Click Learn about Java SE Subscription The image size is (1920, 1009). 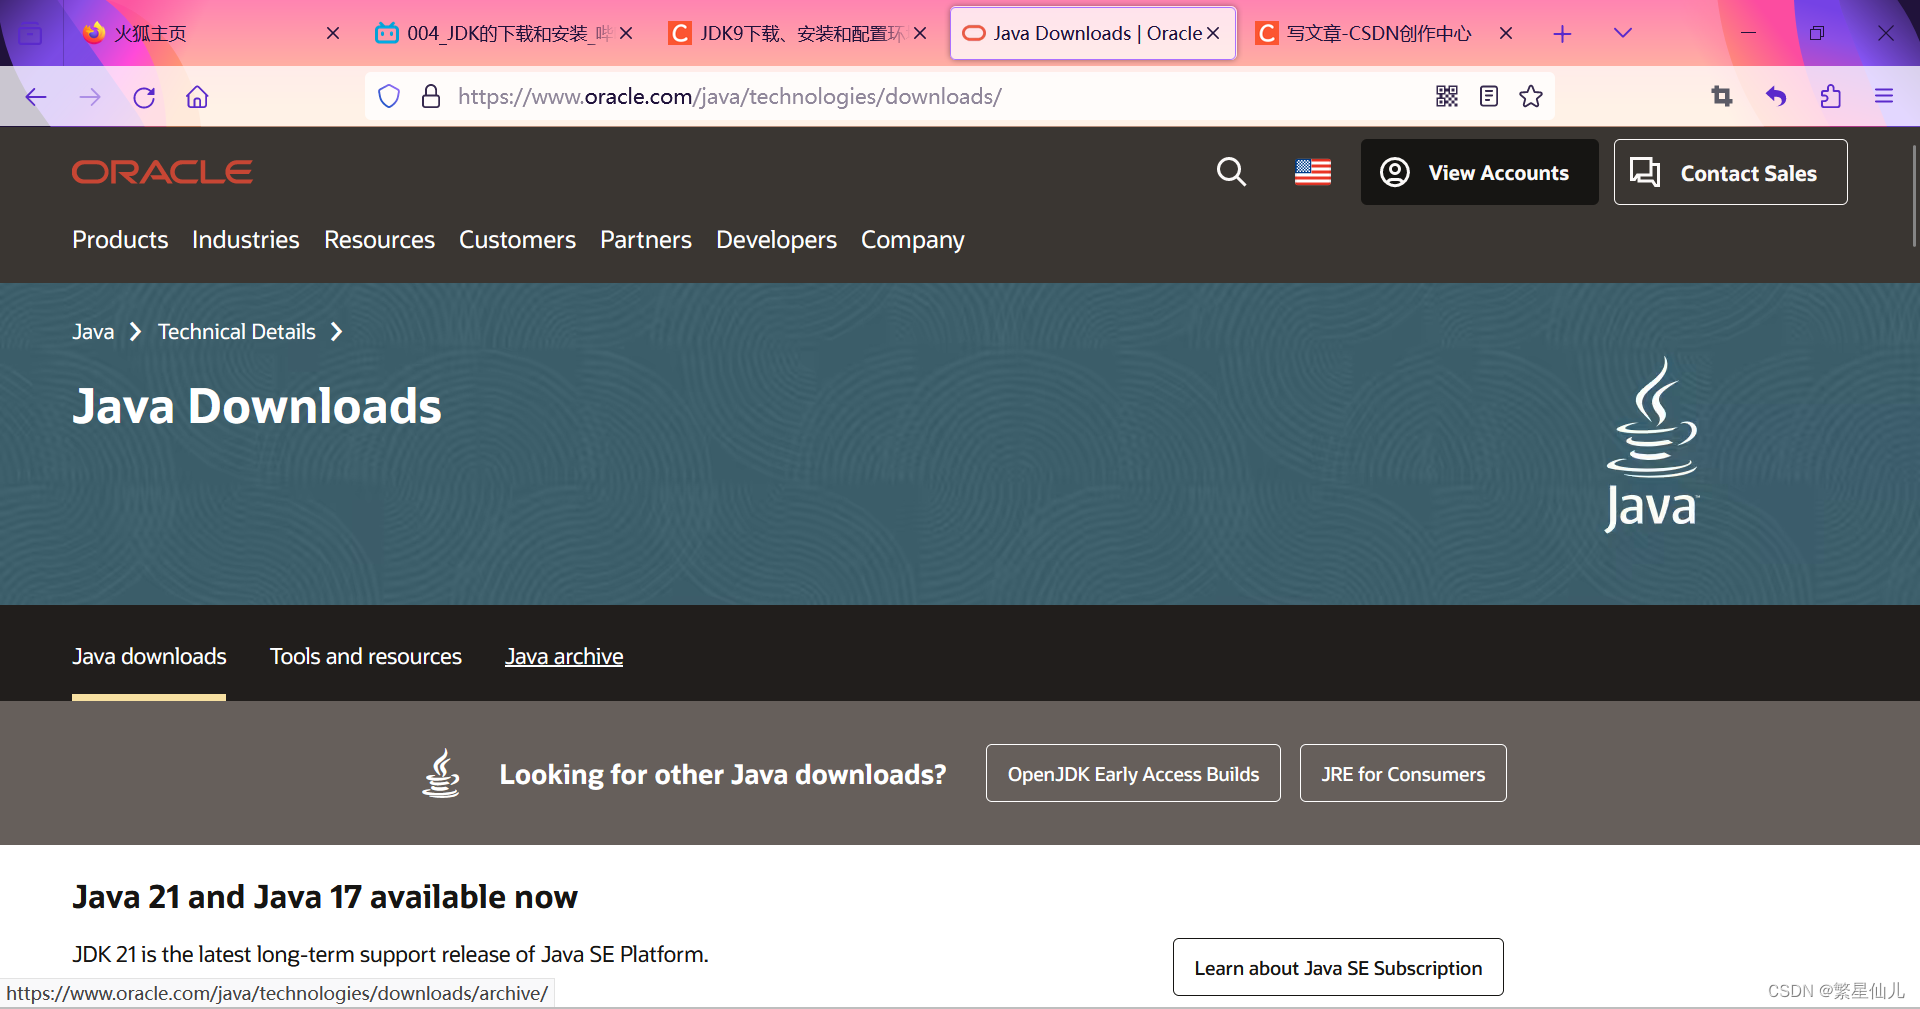tap(1338, 967)
